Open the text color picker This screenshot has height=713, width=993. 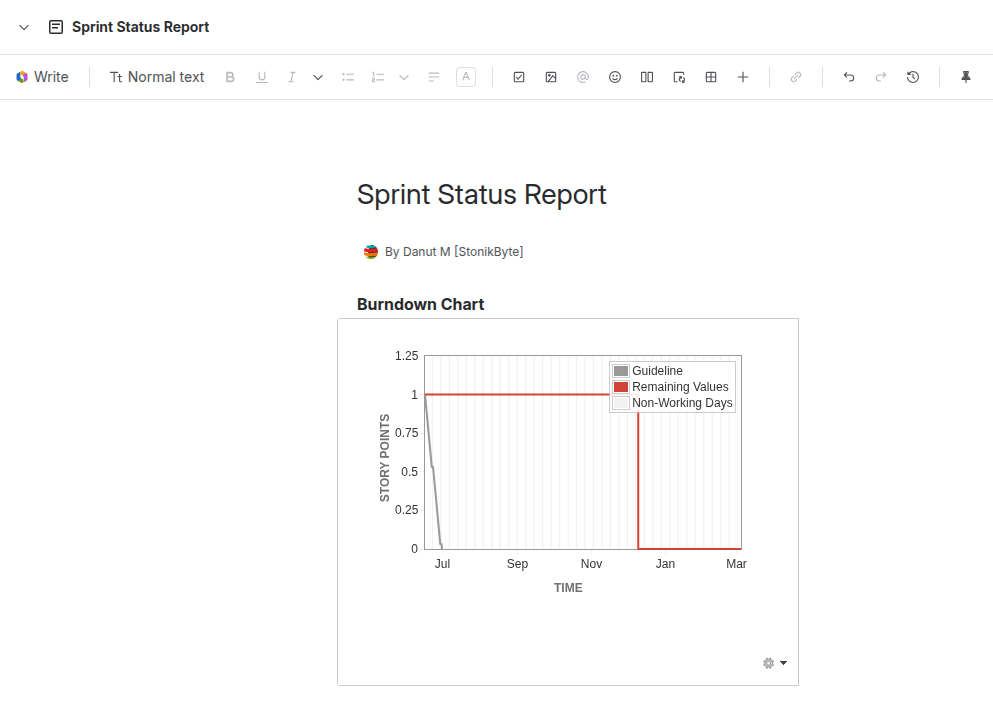[466, 77]
